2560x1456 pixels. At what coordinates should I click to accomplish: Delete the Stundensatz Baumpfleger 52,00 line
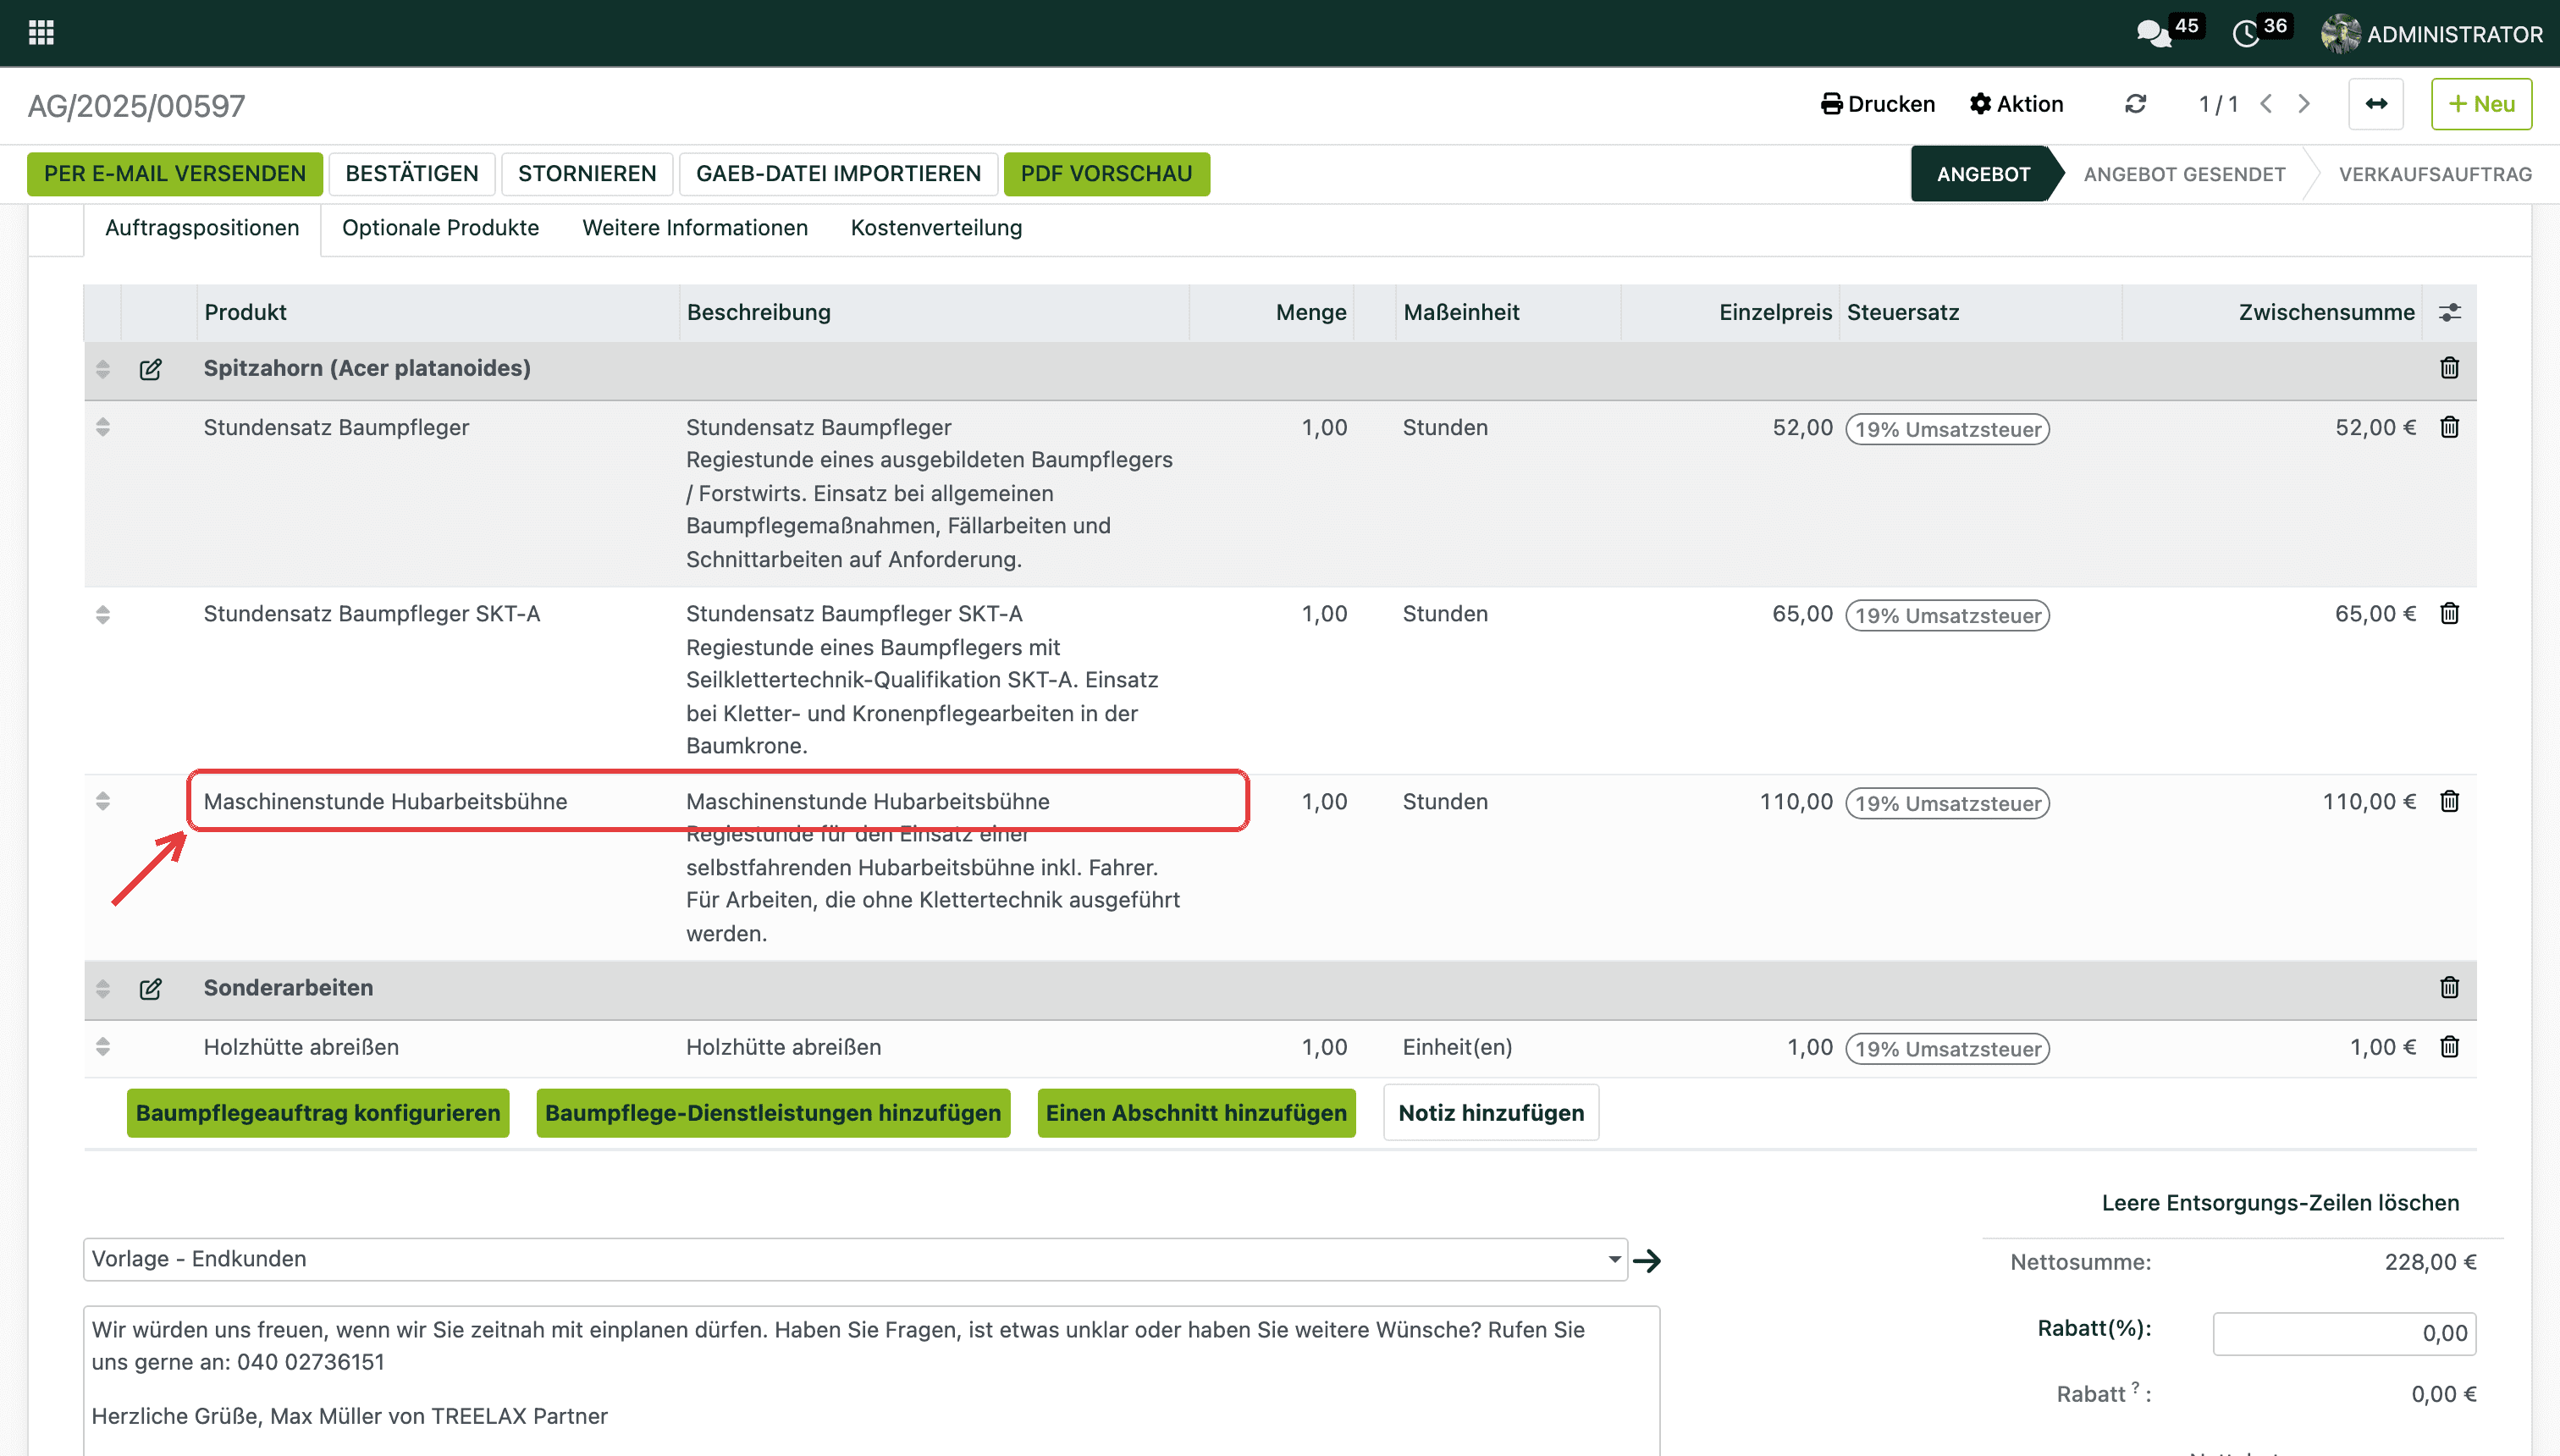pos(2449,427)
